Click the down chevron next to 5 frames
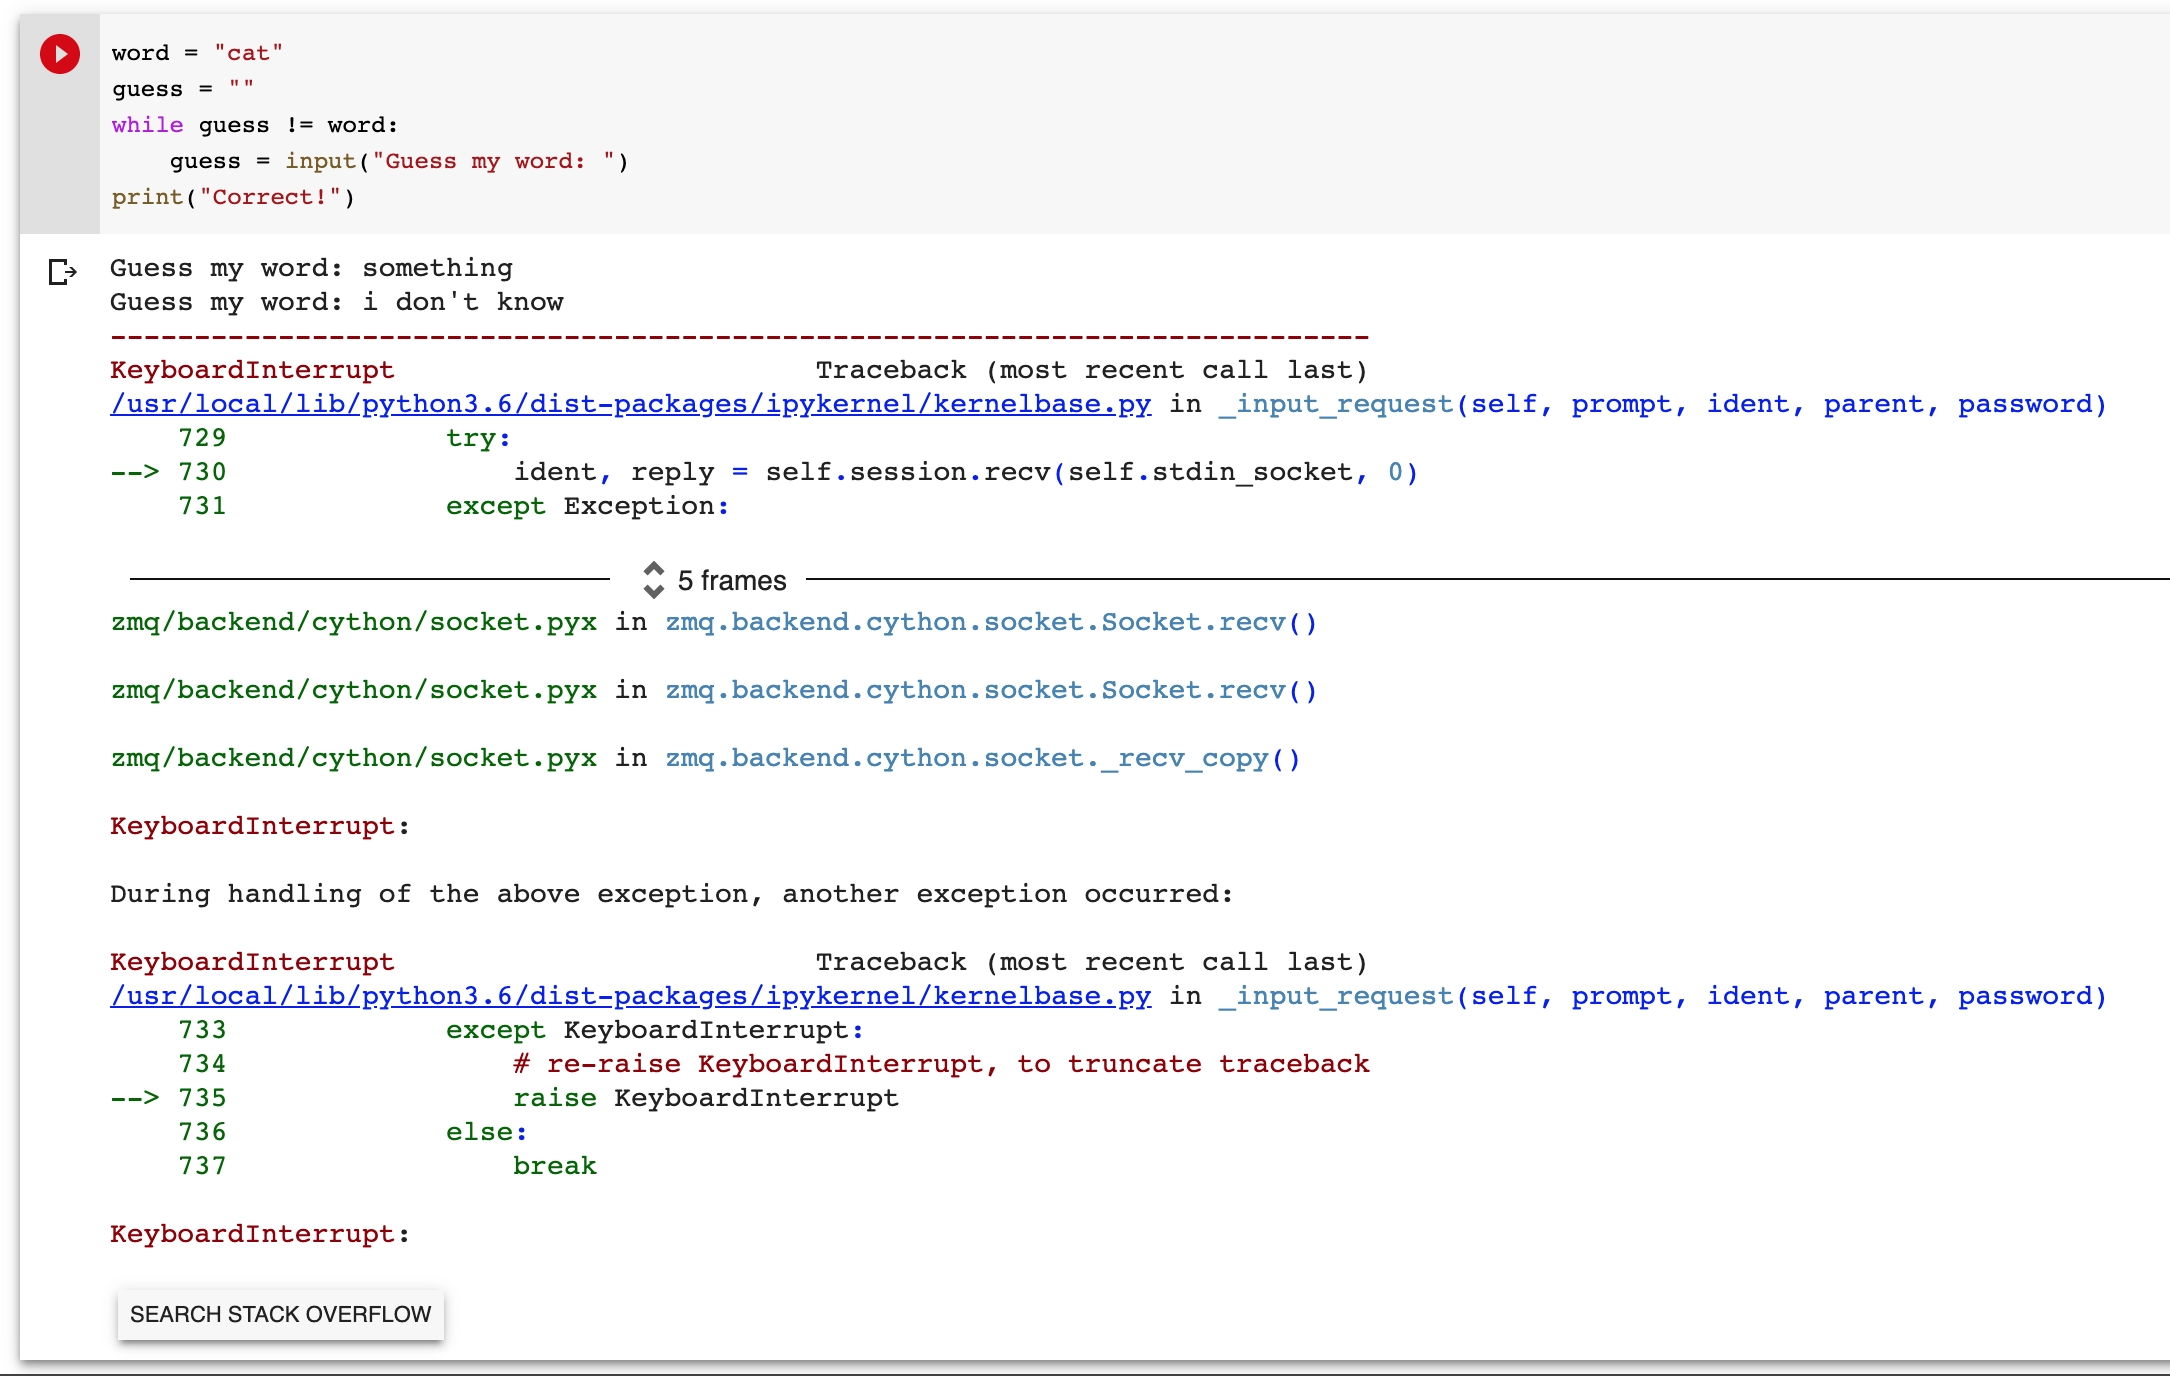 (655, 592)
